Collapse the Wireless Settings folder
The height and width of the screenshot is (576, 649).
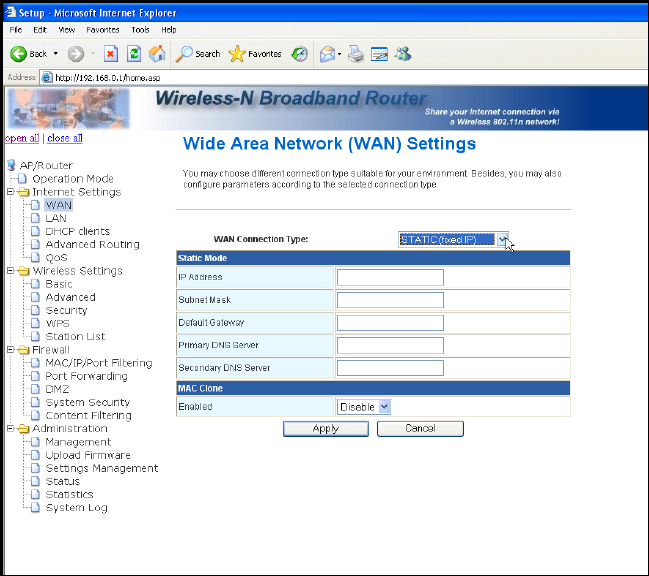tap(10, 271)
